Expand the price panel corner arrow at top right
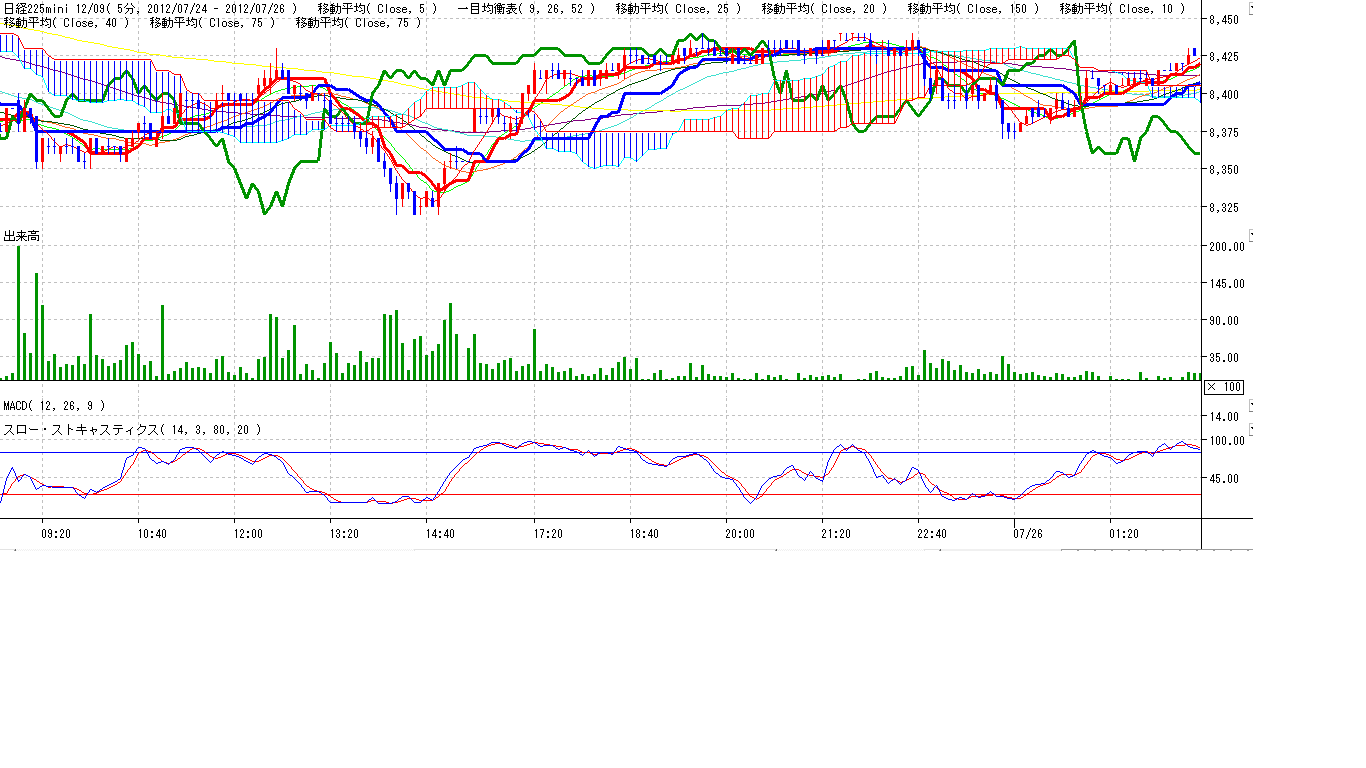The height and width of the screenshot is (768, 1366). tap(1250, 9)
